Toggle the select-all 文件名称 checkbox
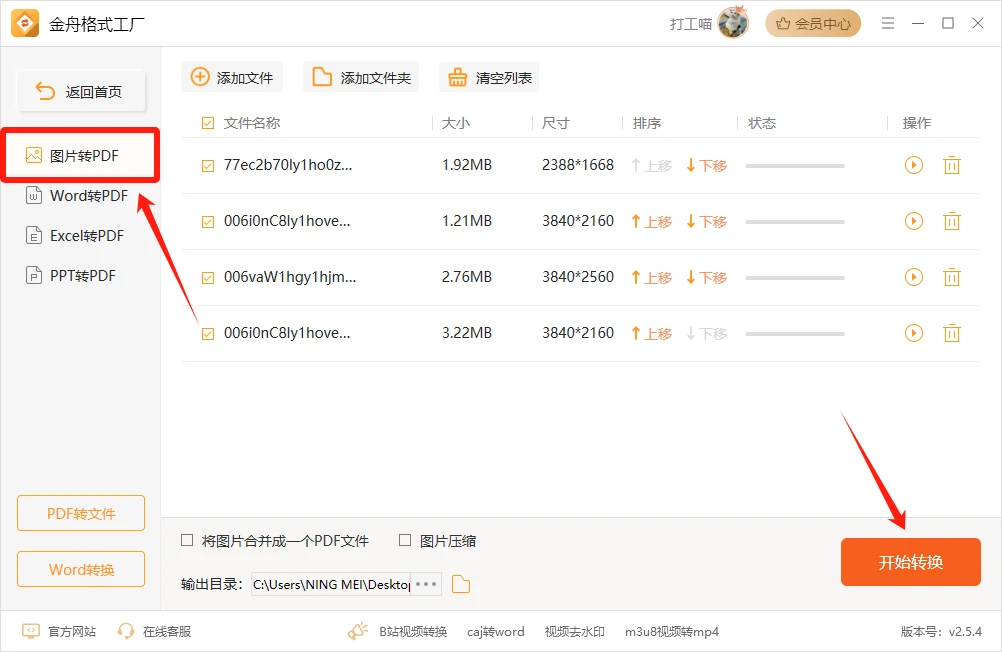1002x652 pixels. tap(208, 123)
